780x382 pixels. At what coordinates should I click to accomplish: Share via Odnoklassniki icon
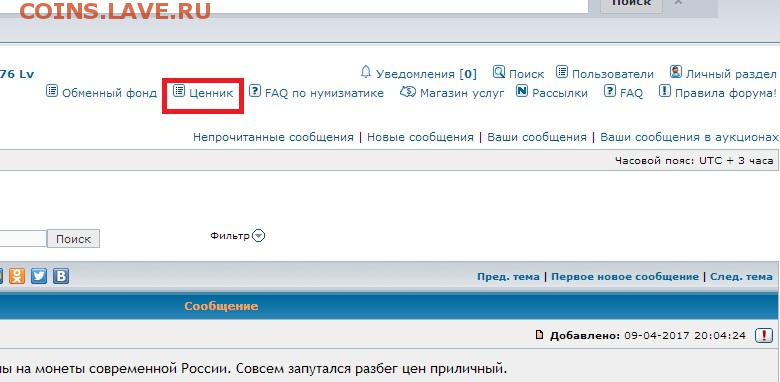point(16,276)
